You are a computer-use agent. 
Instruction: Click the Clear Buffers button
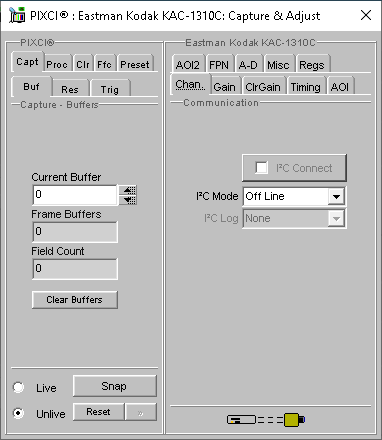[x=75, y=300]
